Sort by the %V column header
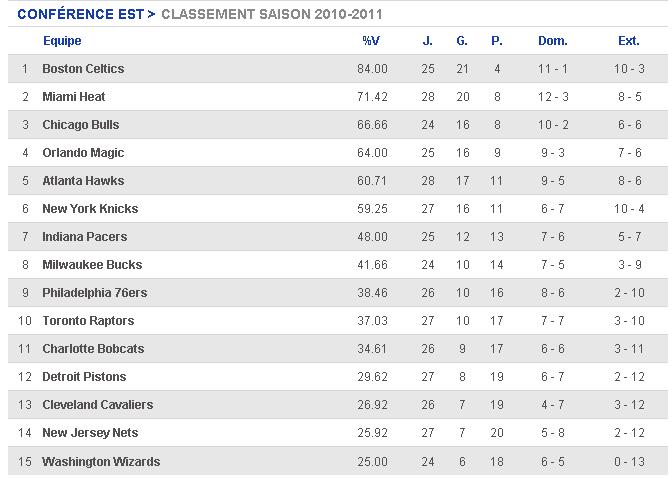This screenshot has height=478, width=672. click(x=371, y=41)
